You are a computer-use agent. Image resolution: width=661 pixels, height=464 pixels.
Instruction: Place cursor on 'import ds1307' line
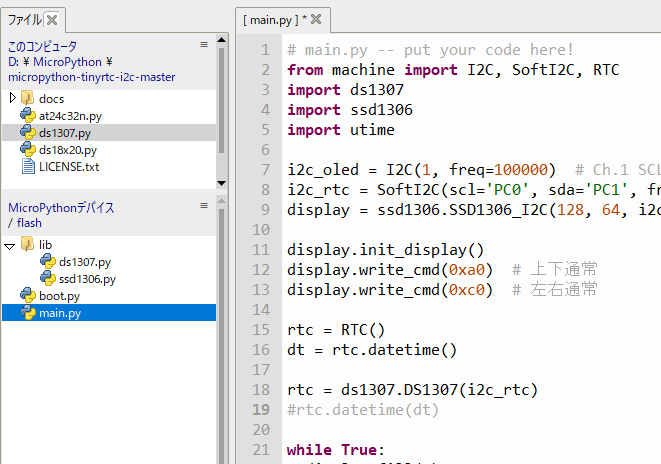tap(345, 90)
